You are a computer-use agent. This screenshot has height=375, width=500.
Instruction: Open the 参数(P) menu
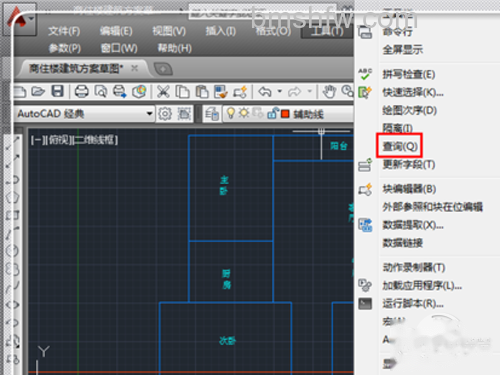point(65,48)
